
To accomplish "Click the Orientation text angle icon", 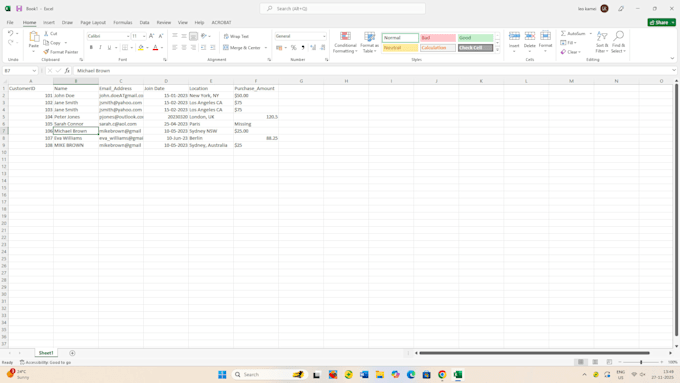I will 203,36.
